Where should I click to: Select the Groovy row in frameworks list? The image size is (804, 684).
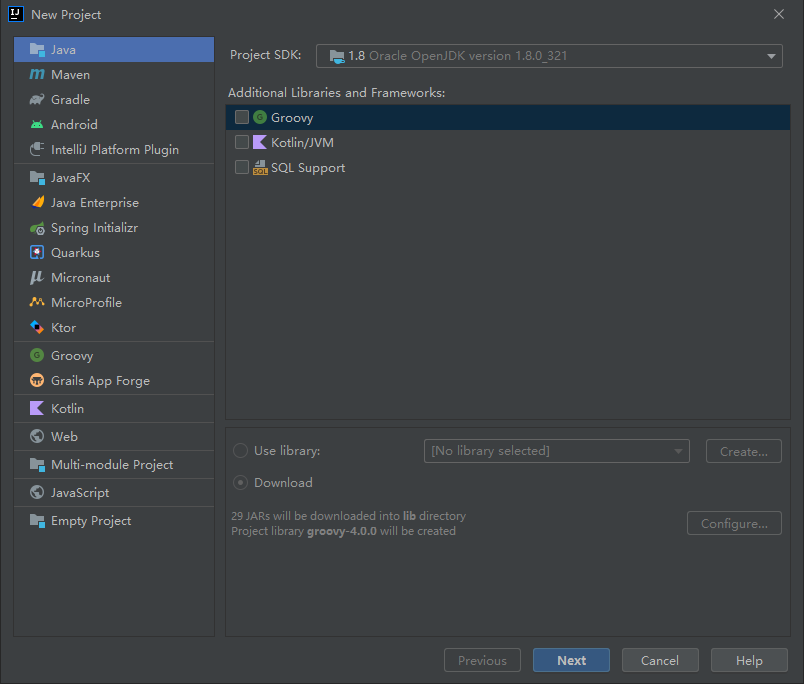pos(508,117)
